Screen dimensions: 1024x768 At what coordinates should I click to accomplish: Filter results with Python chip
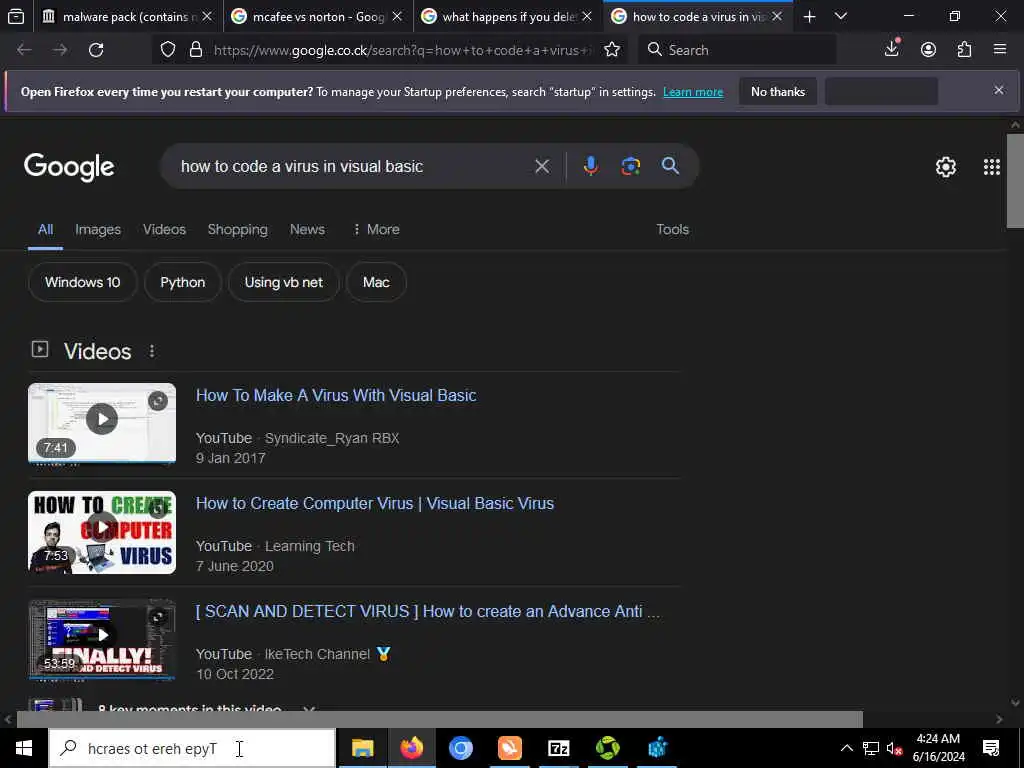[183, 282]
